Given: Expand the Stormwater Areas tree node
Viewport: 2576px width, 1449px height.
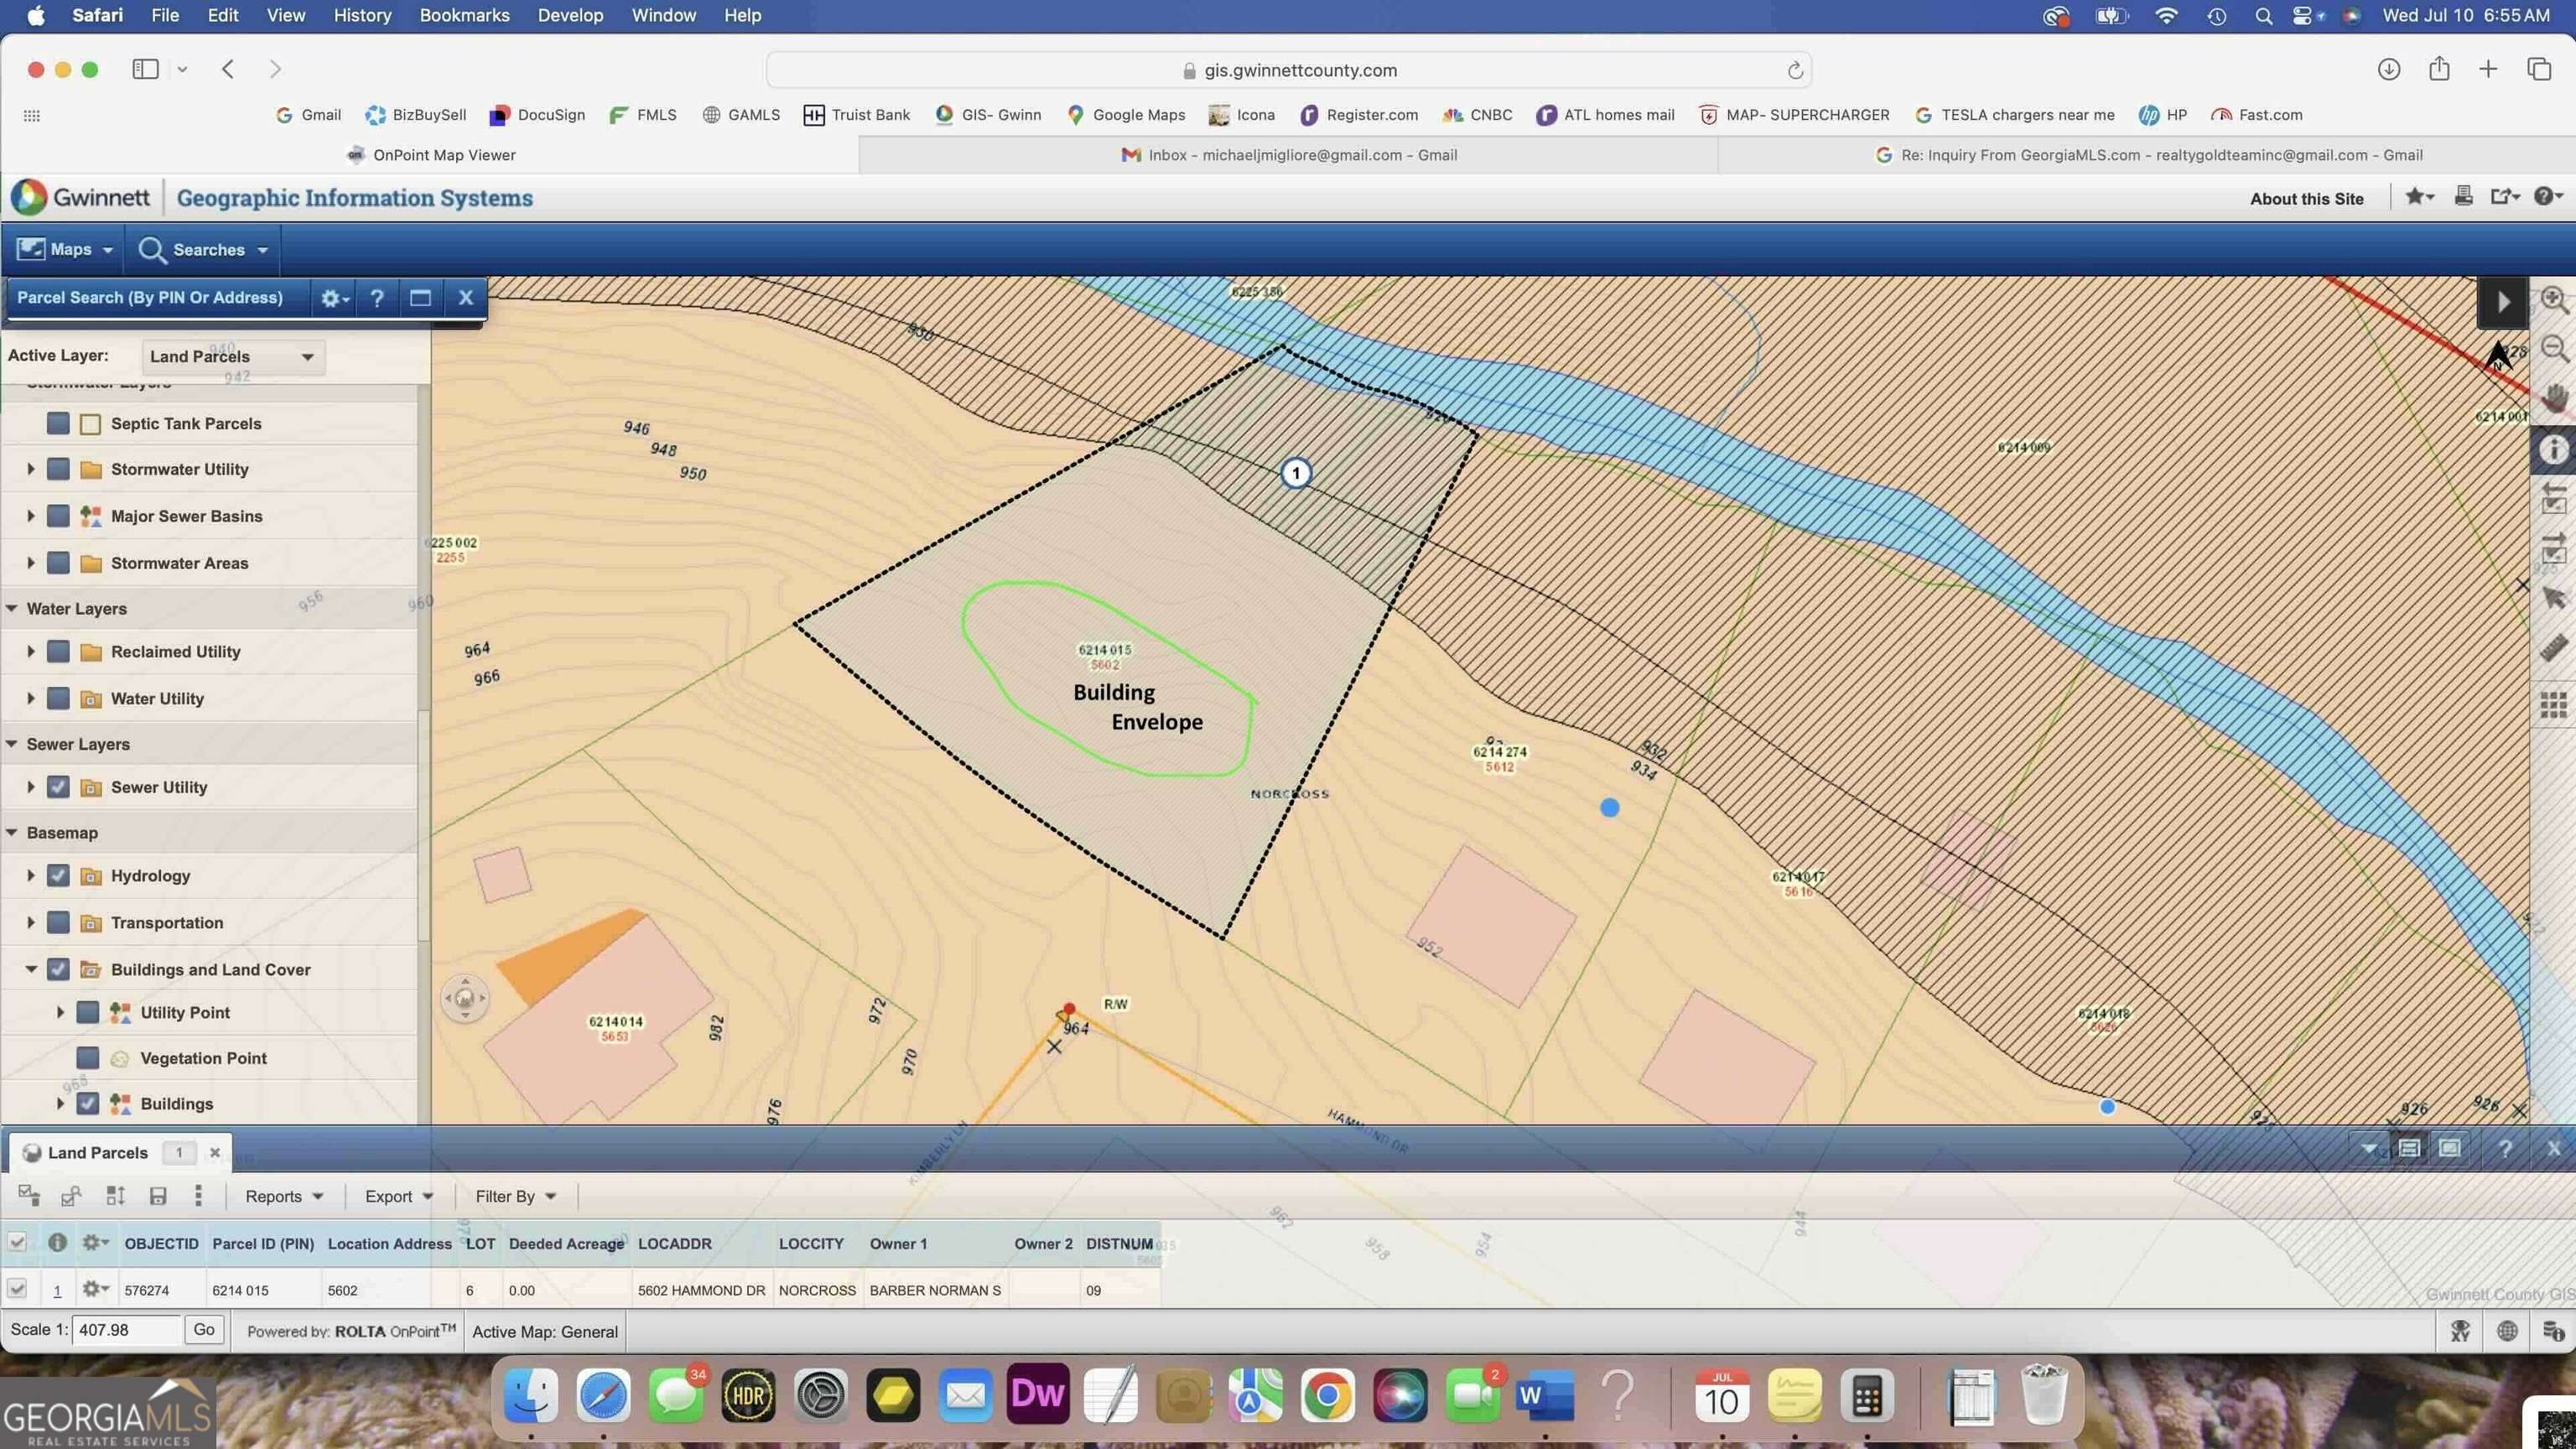Looking at the screenshot, I should pos(30,563).
